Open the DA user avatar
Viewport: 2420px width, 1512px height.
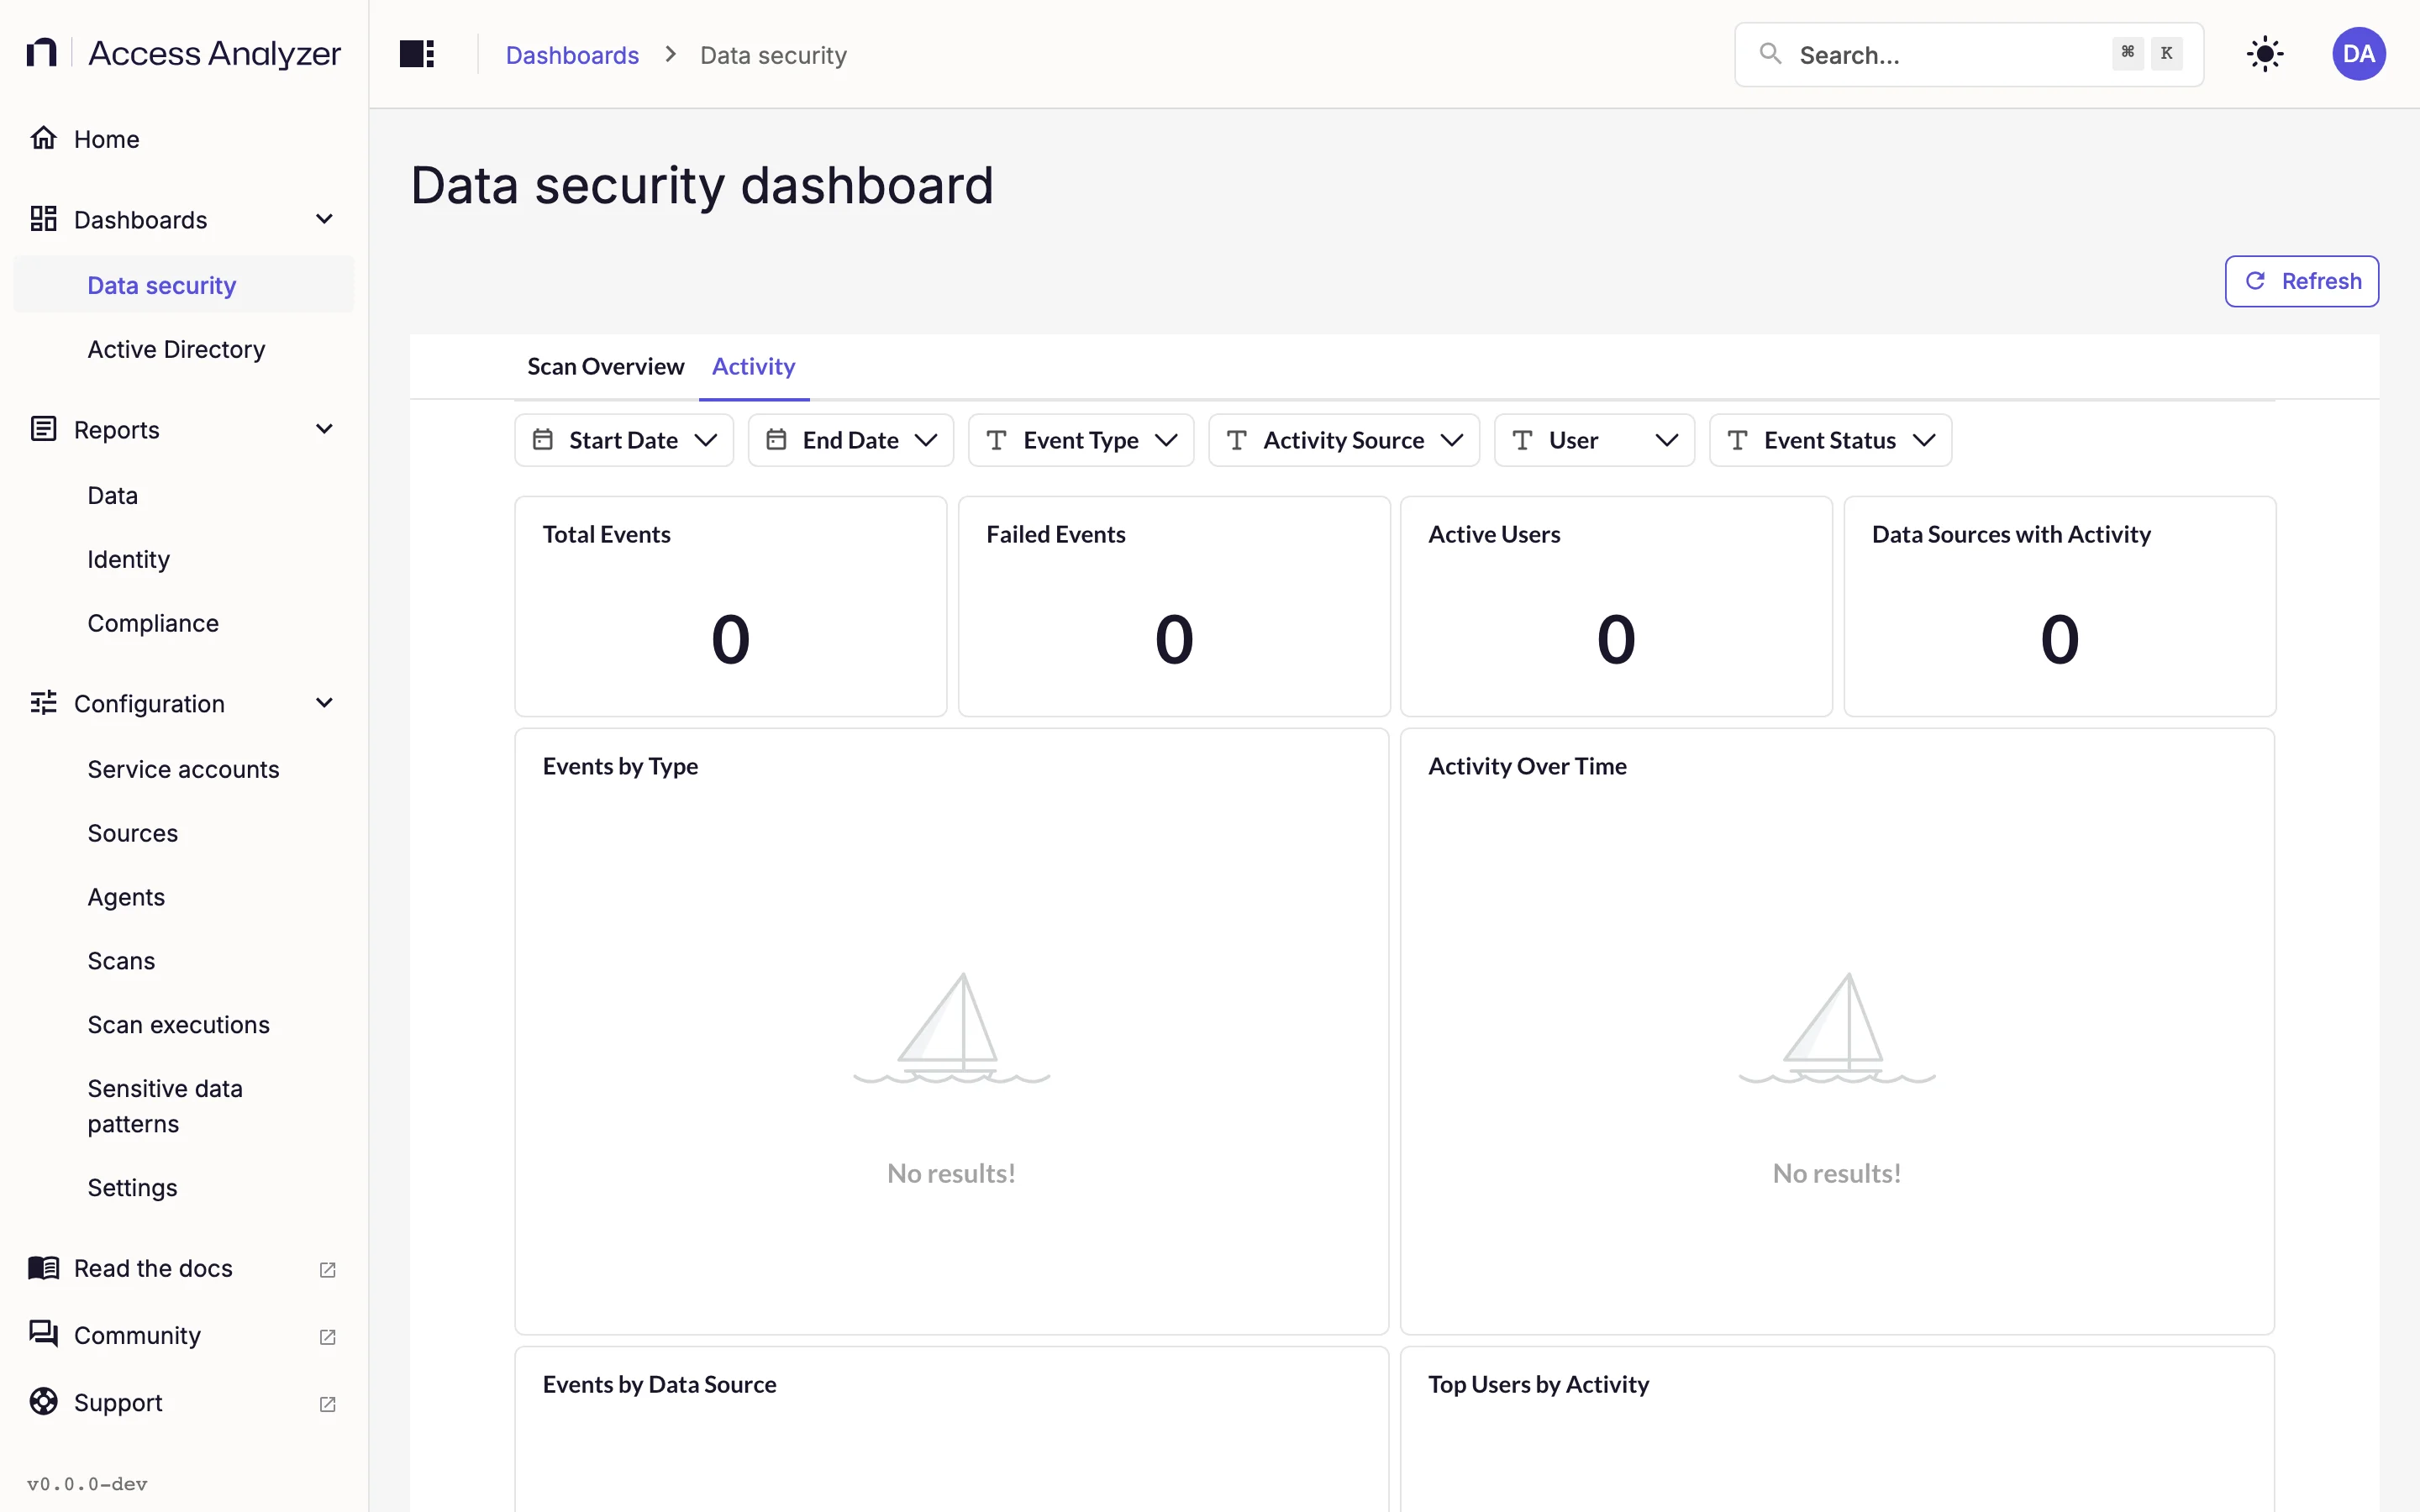point(2359,54)
